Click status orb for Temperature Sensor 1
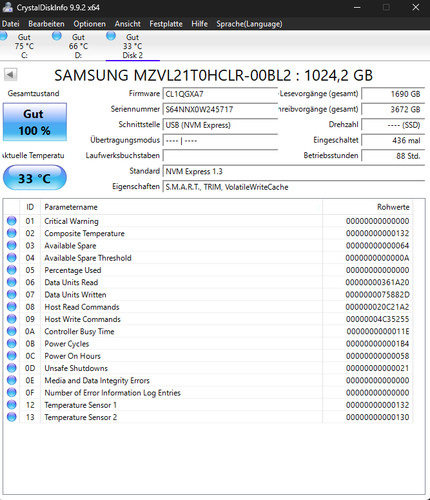430x500 pixels. tap(12, 405)
